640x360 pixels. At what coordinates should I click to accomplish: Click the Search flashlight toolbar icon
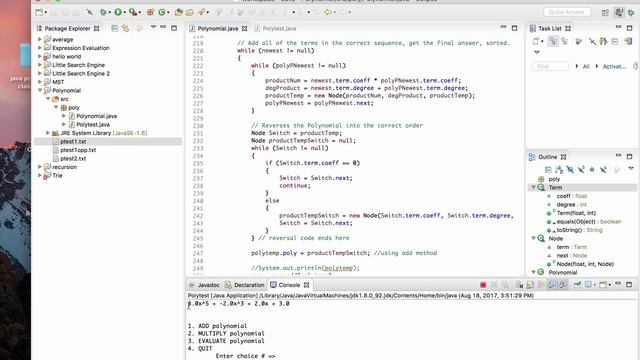tap(202, 12)
